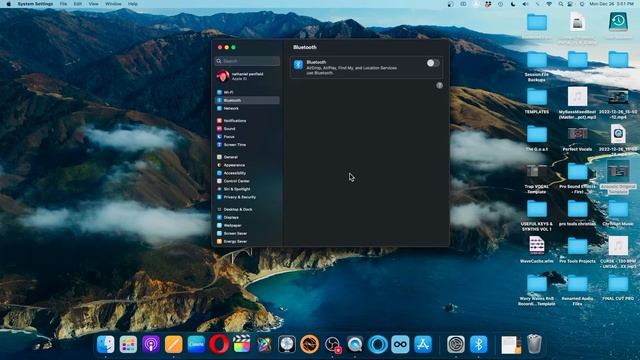Open the Apple menu
The width and height of the screenshot is (640, 360).
[9, 4]
